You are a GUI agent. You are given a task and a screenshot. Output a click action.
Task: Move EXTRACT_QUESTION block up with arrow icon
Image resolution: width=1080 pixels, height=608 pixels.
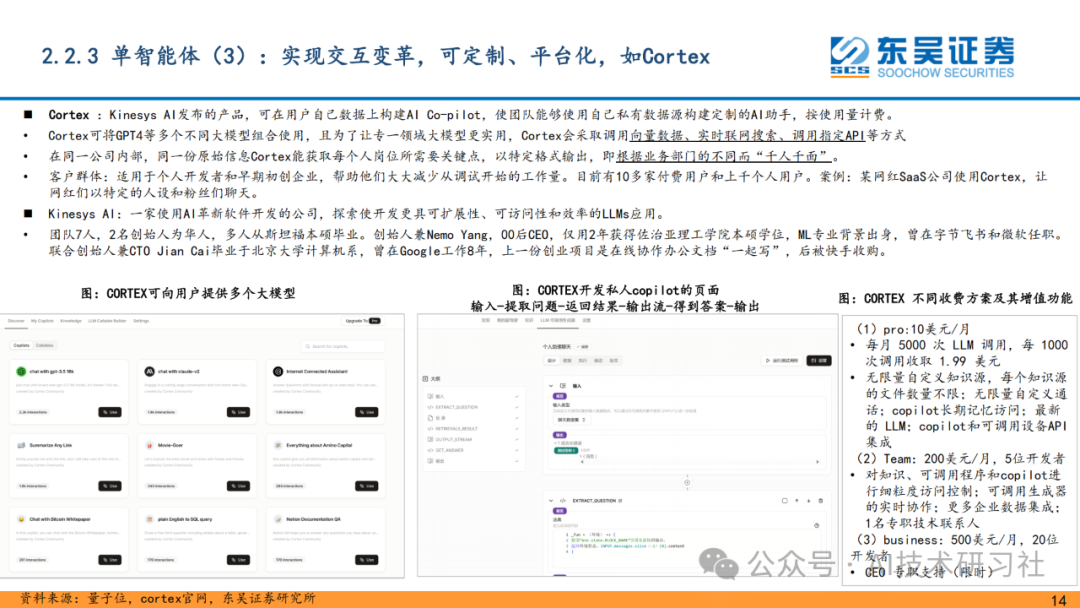[x=797, y=501]
